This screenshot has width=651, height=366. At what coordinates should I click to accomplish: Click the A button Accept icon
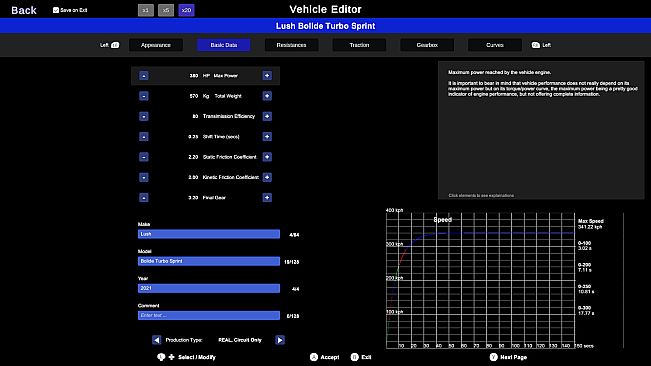pos(314,357)
